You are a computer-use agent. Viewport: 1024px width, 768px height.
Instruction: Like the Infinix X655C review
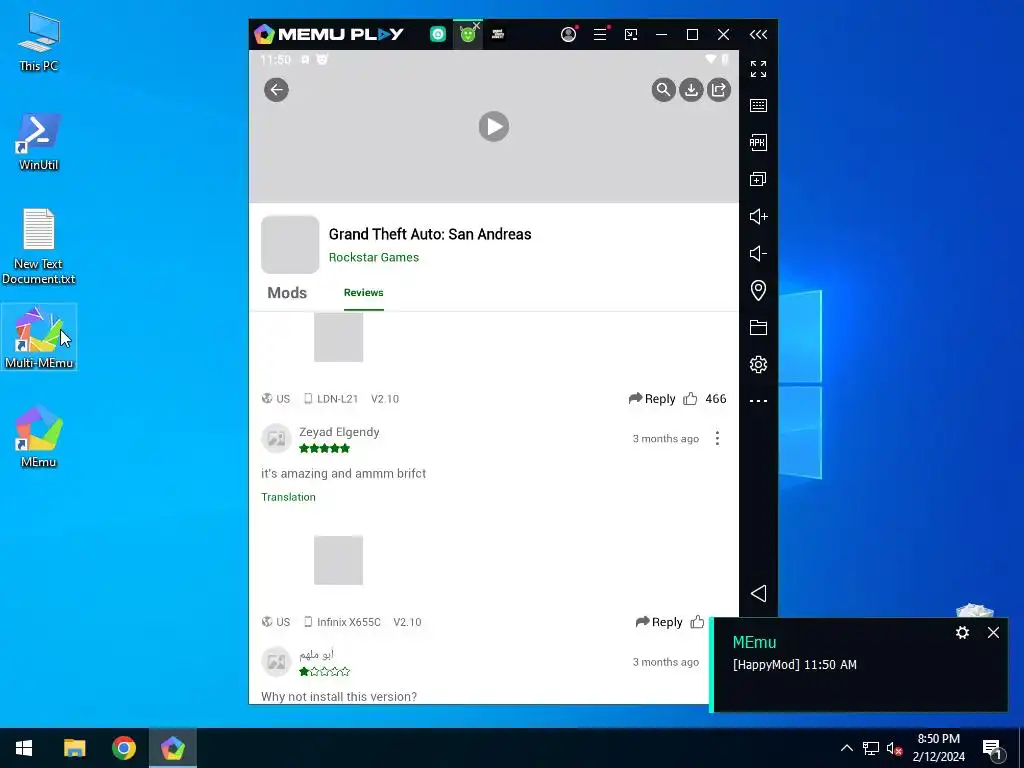(x=697, y=622)
